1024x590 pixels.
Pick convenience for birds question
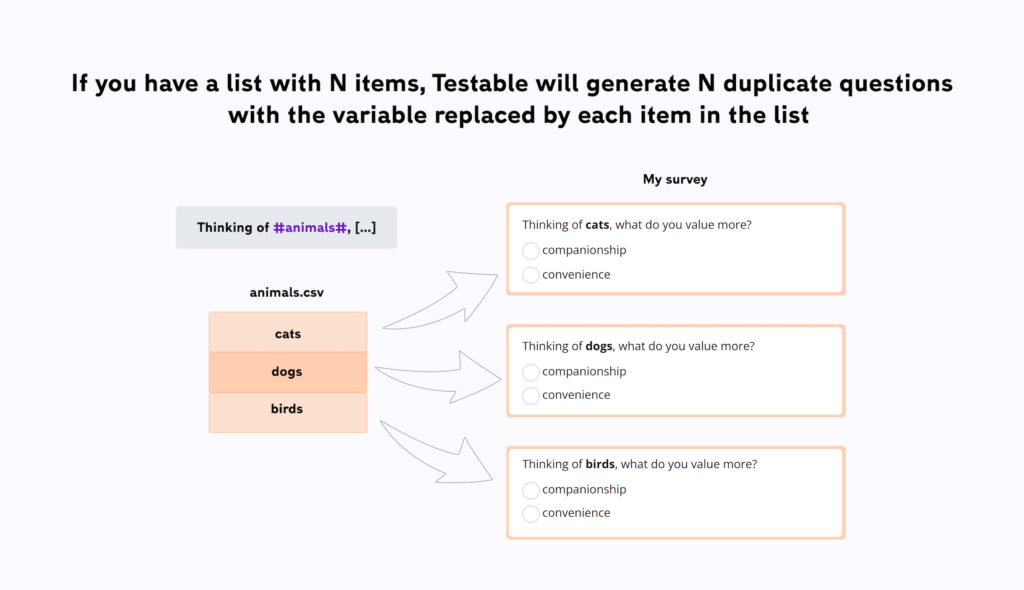530,514
